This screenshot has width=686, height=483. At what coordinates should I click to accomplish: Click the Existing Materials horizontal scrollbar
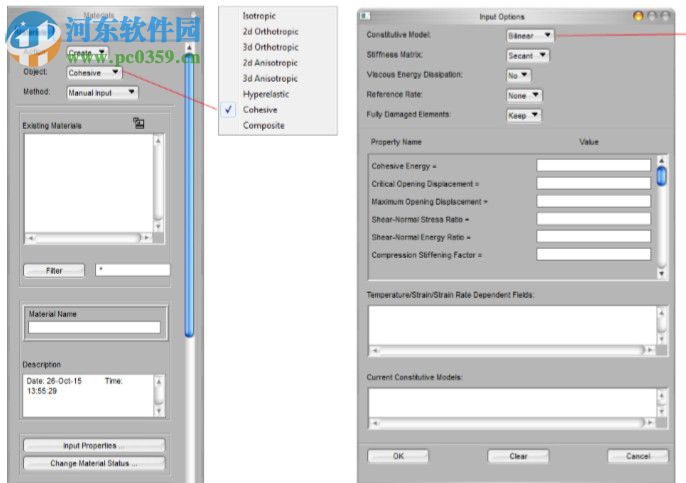coord(87,238)
